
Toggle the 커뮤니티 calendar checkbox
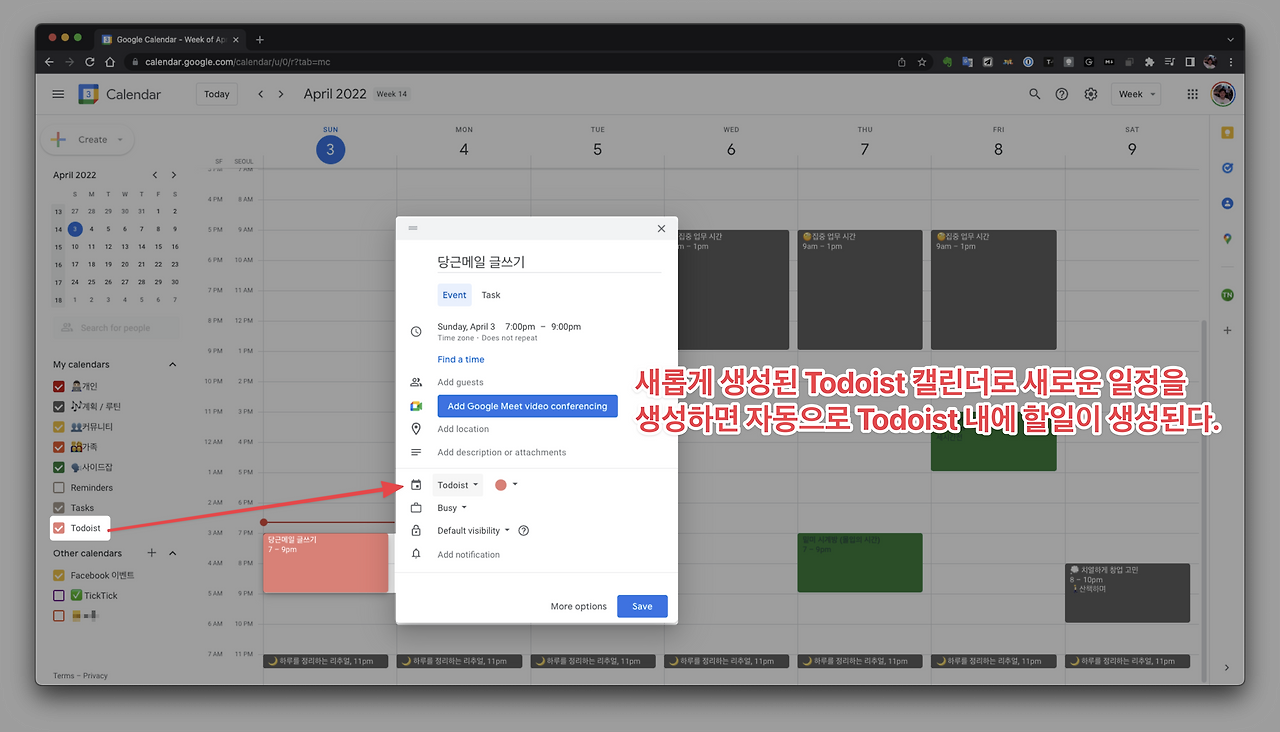tap(59, 427)
